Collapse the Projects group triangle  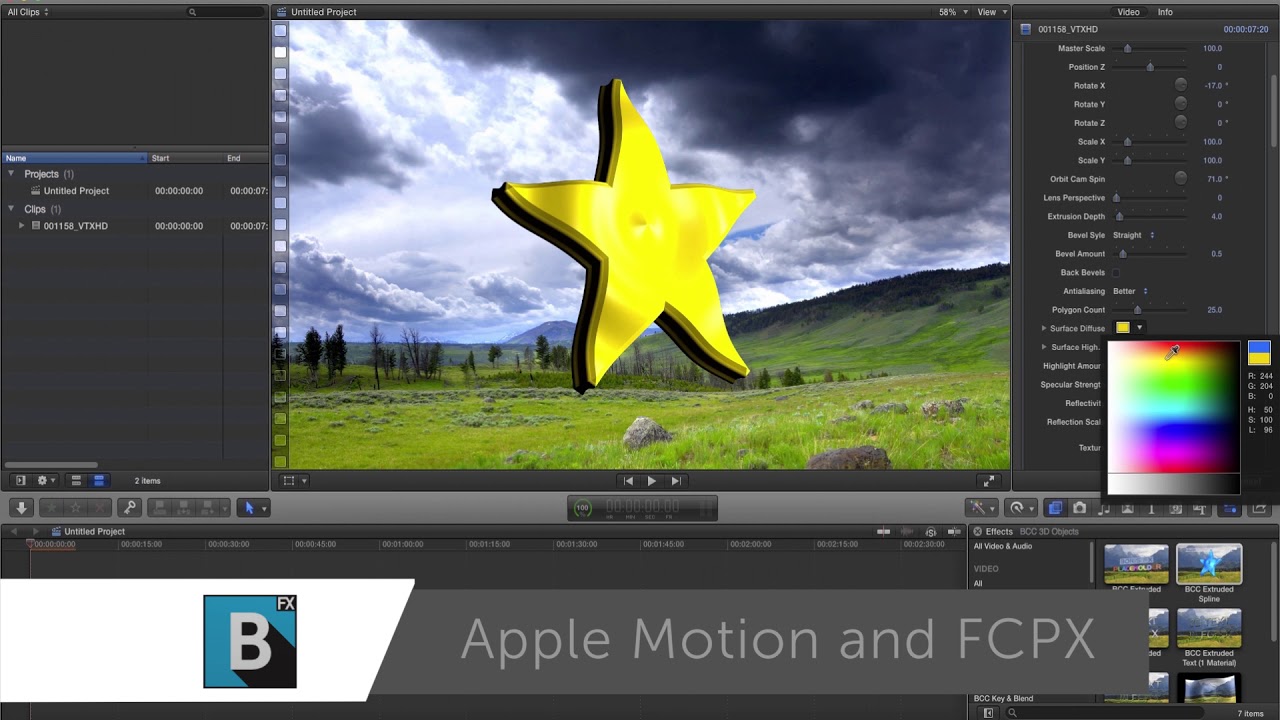pos(12,174)
